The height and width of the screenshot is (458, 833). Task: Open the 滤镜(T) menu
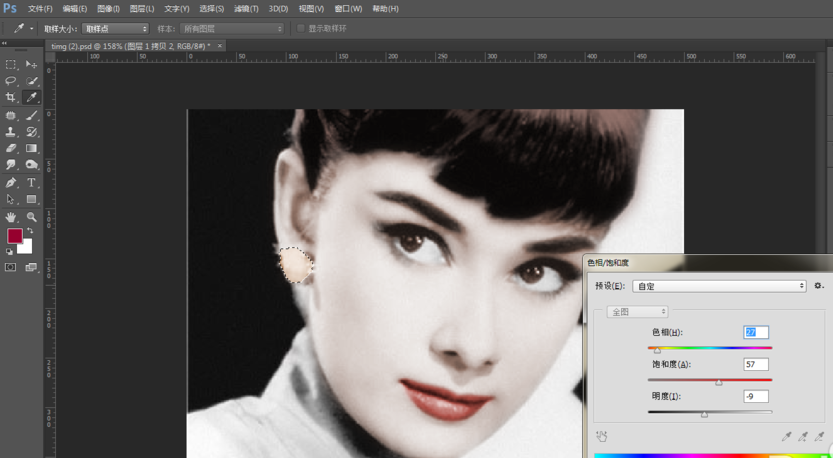(x=246, y=9)
